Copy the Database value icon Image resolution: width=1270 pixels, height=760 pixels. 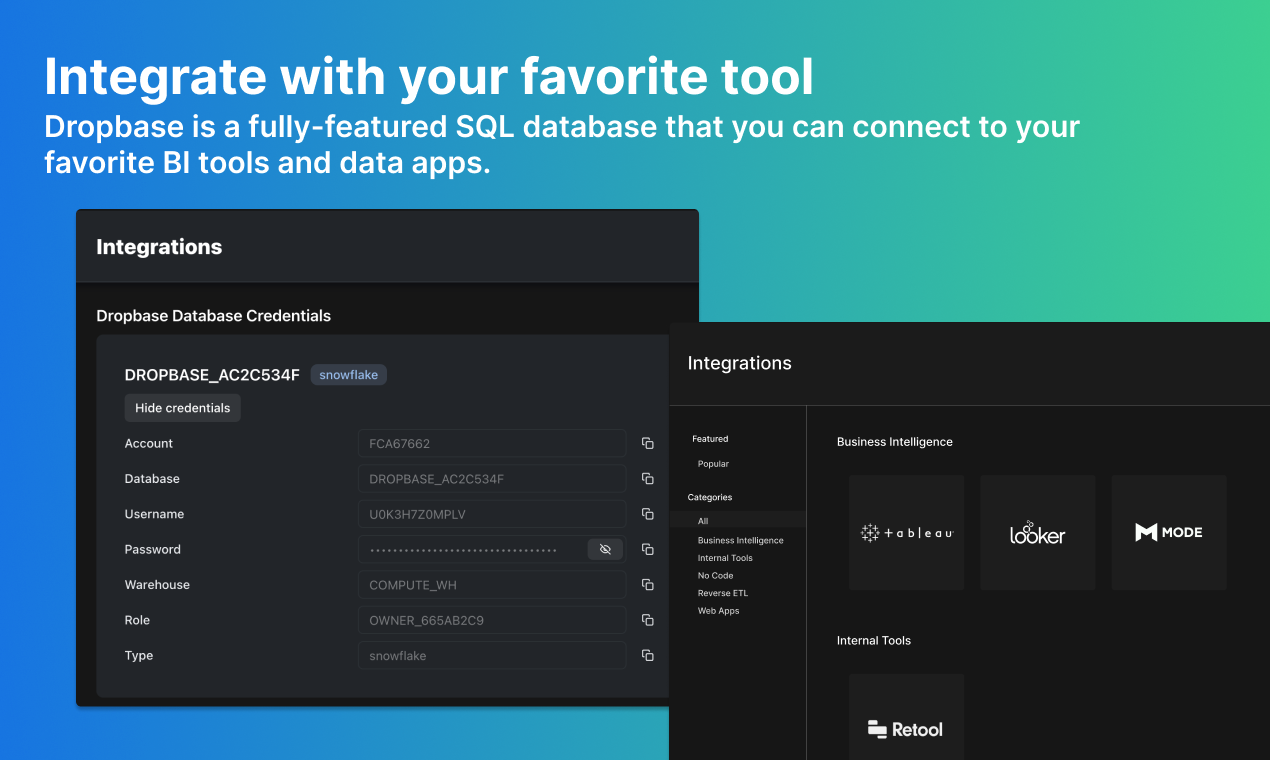648,479
